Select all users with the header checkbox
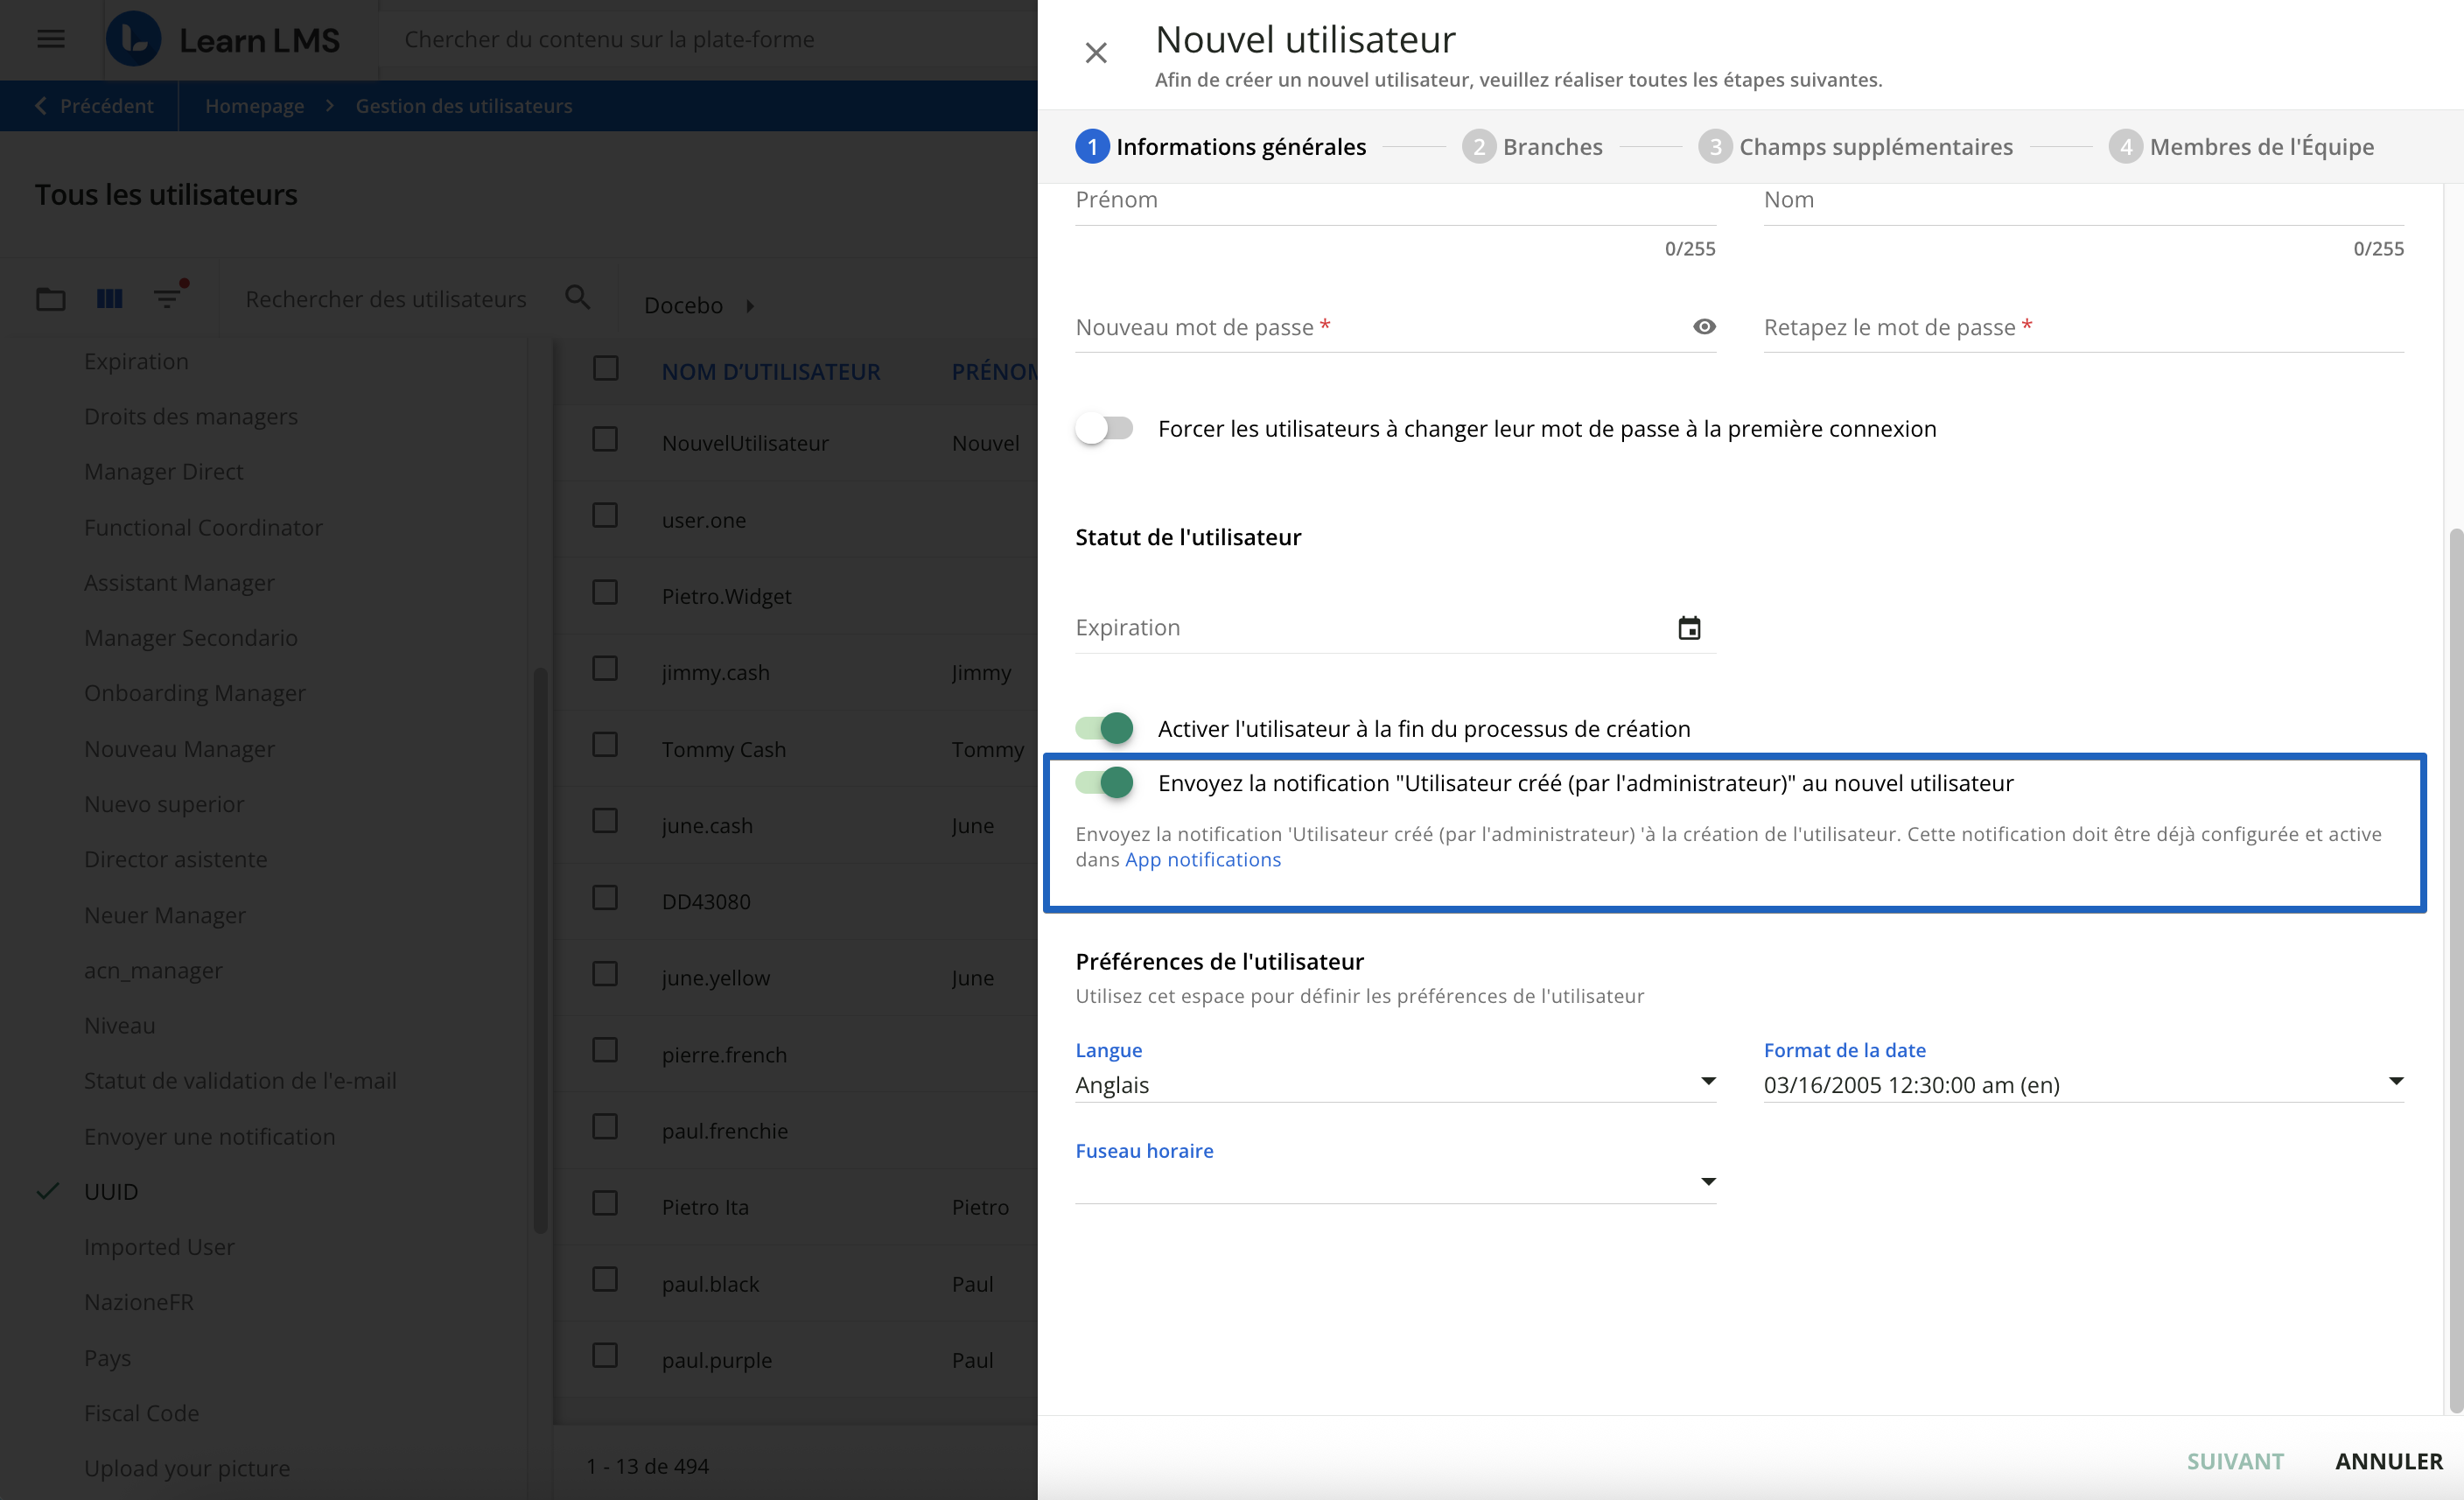Screen dimensions: 2464x1500 [x=605, y=368]
